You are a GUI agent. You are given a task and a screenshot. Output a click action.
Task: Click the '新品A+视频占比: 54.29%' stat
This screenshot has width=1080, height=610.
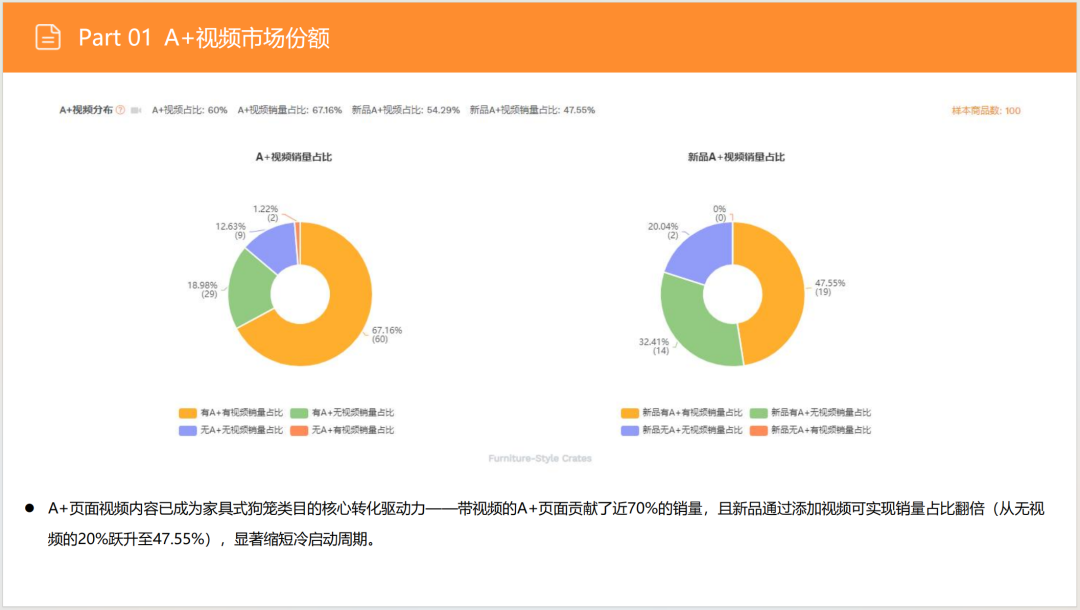point(406,110)
